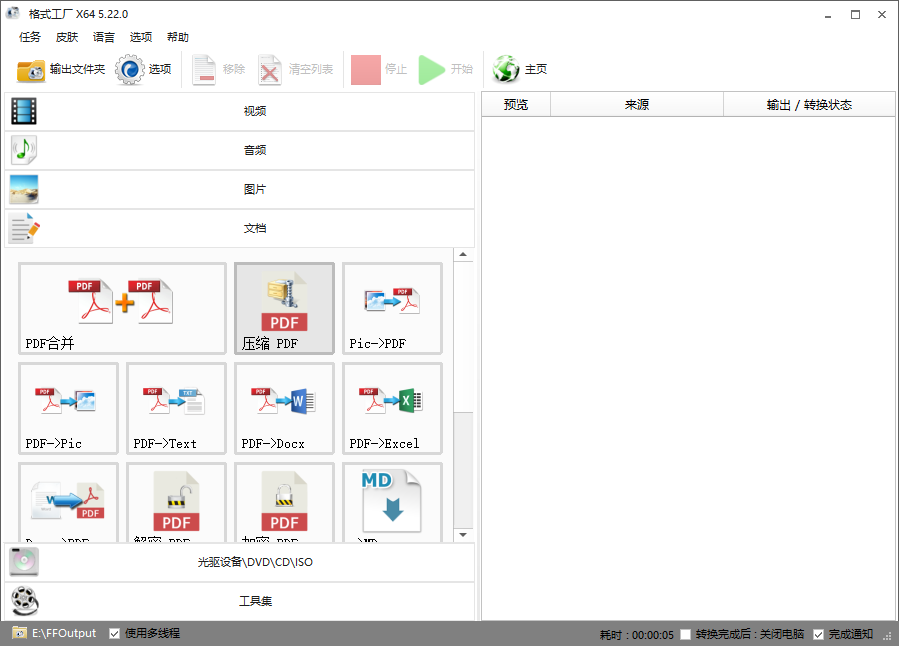Click the 输出 / 转换状态 column header
The height and width of the screenshot is (646, 899).
[809, 105]
